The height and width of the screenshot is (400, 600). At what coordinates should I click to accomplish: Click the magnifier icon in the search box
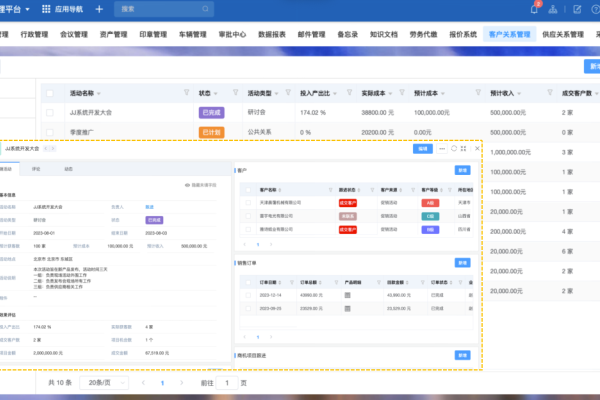click(205, 9)
